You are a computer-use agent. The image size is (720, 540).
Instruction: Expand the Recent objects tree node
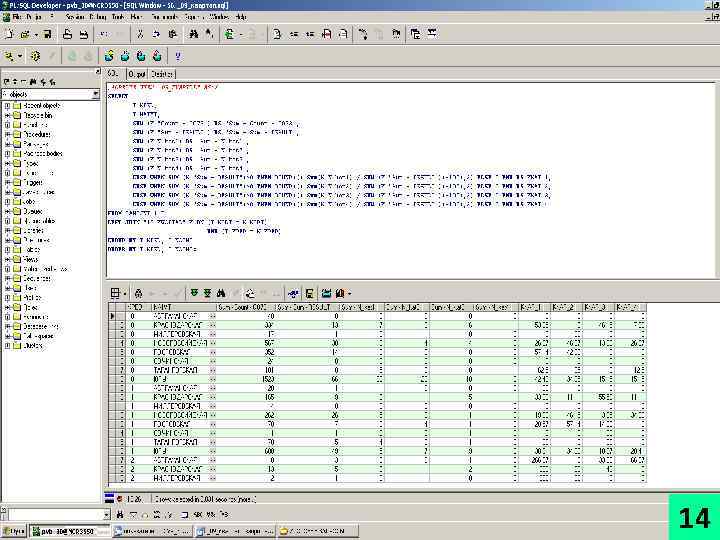pos(6,105)
